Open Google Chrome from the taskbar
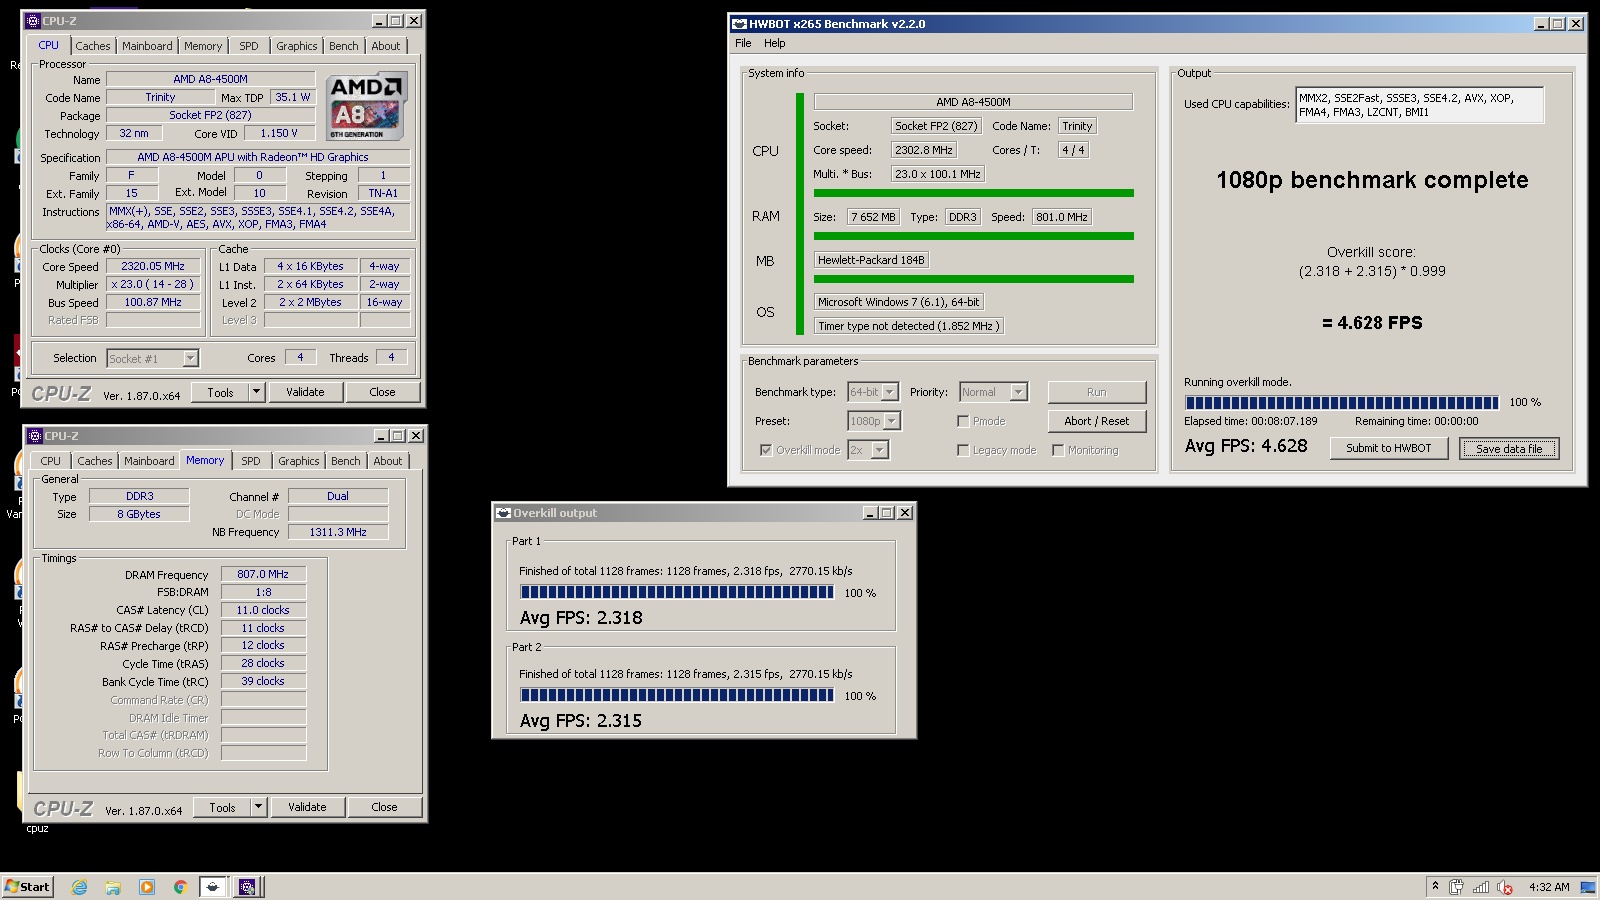Viewport: 1600px width, 900px height. [180, 887]
